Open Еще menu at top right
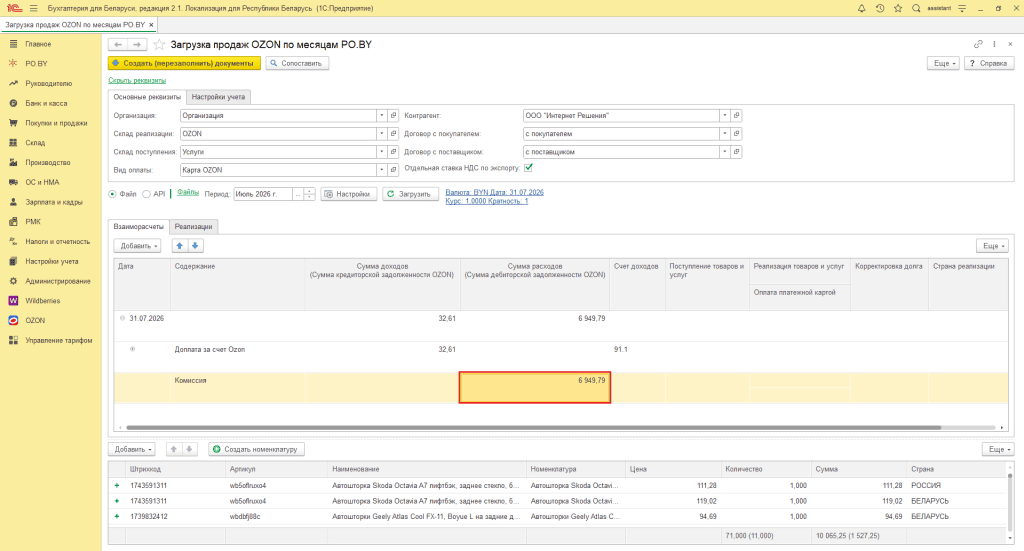This screenshot has width=1024, height=551. (x=944, y=63)
